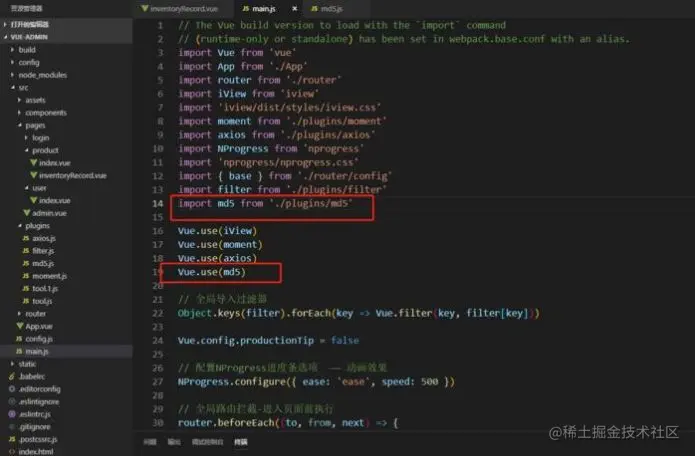Click the JS icon beside main.js in tree
This screenshot has width=695, height=456.
(19, 351)
